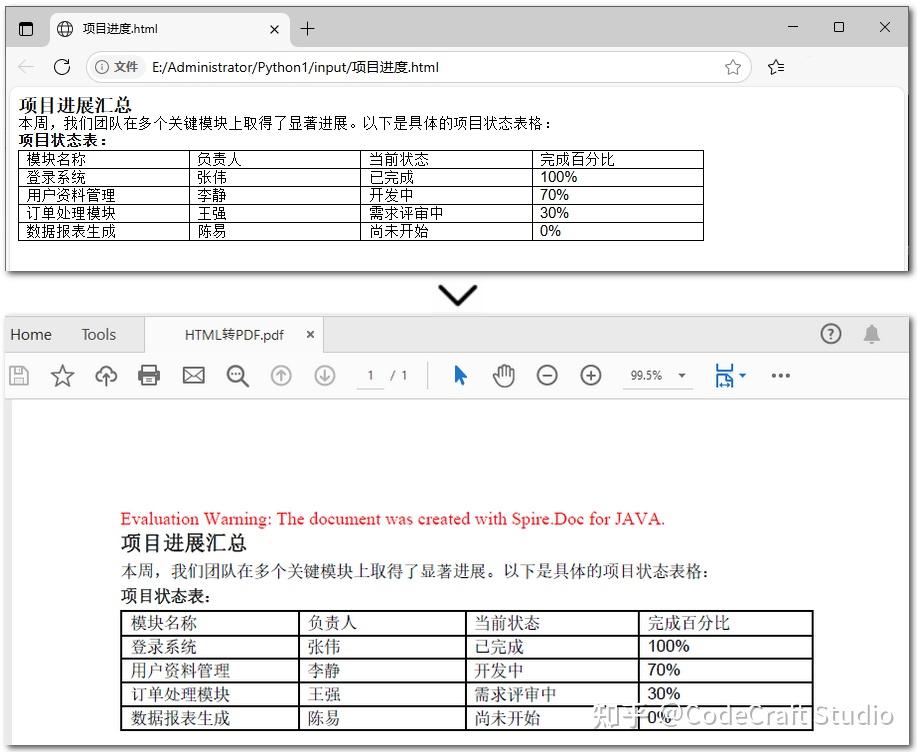Image resolution: width=917 pixels, height=752 pixels.
Task: Open Help using the question mark icon
Action: 830,335
